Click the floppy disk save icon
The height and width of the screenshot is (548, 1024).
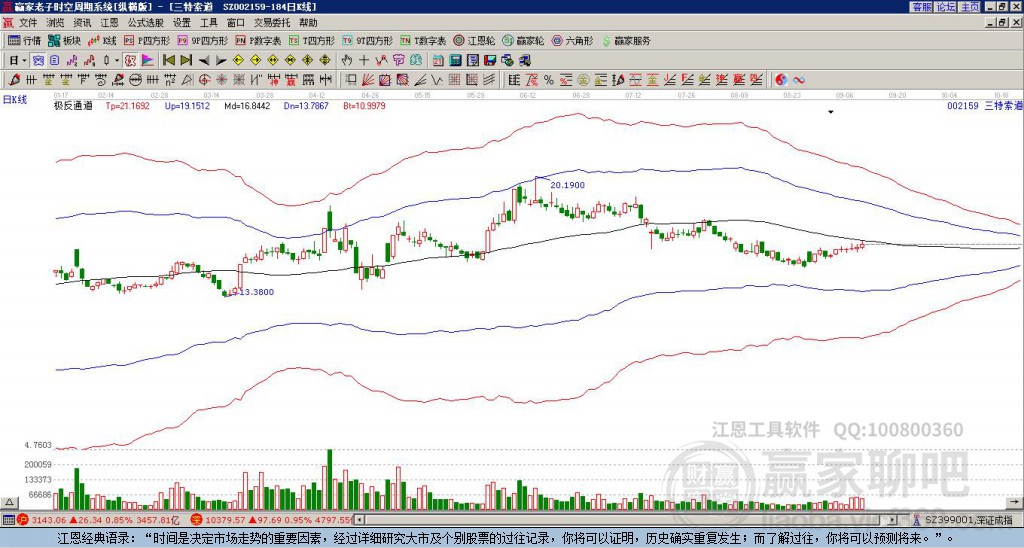click(490, 60)
